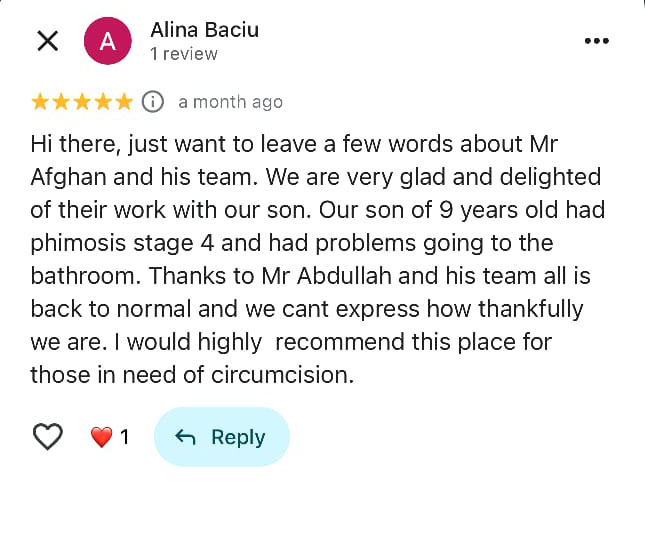The image size is (645, 538).
Task: Close the review with the X icon
Action: 47,41
